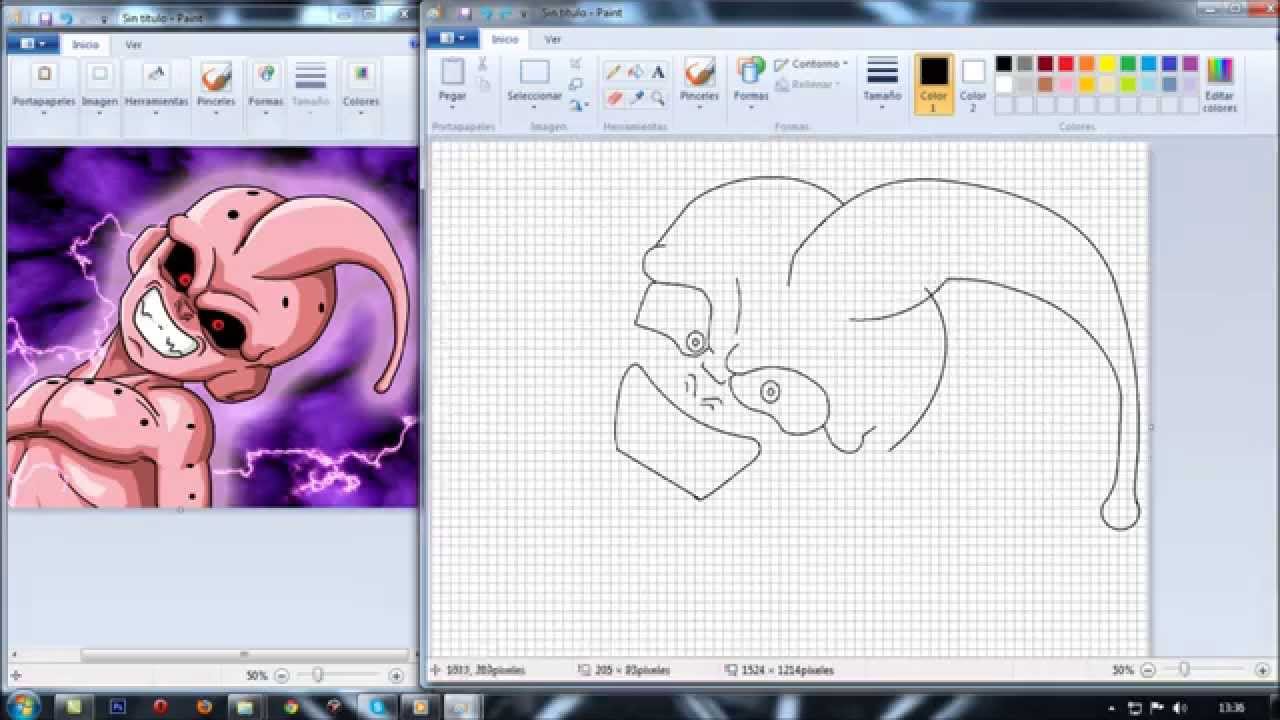Select the Magnifier tool
Screen dimensions: 1280x720
click(x=658, y=98)
